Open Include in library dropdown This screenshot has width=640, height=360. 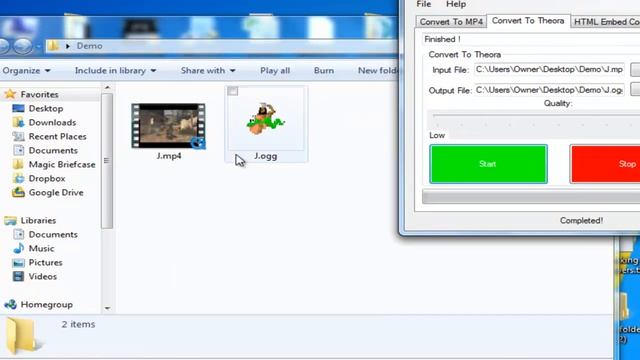116,71
